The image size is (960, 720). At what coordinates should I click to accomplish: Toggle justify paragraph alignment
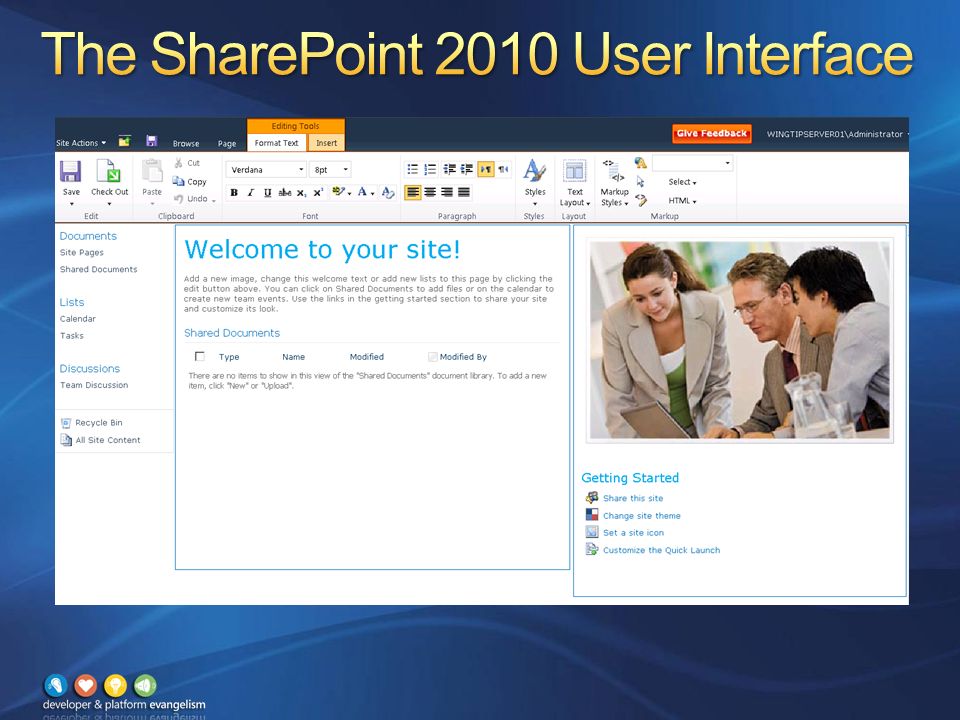coord(464,193)
